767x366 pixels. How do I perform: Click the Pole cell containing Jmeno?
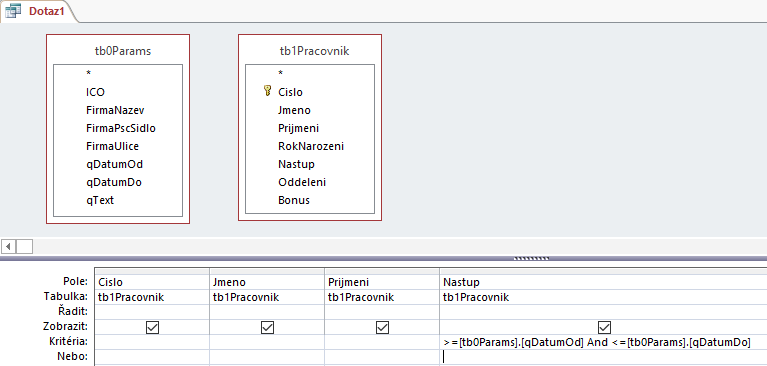(x=267, y=282)
